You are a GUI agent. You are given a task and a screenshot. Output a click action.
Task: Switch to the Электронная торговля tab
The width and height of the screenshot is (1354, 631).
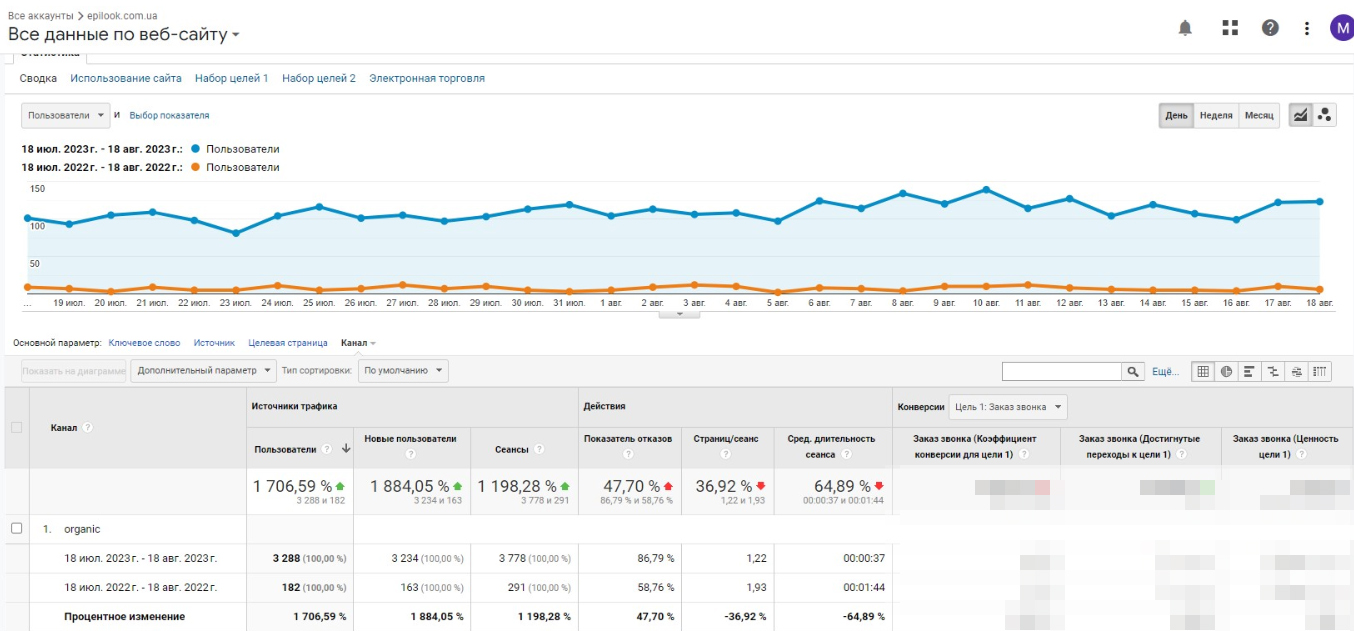tap(427, 78)
